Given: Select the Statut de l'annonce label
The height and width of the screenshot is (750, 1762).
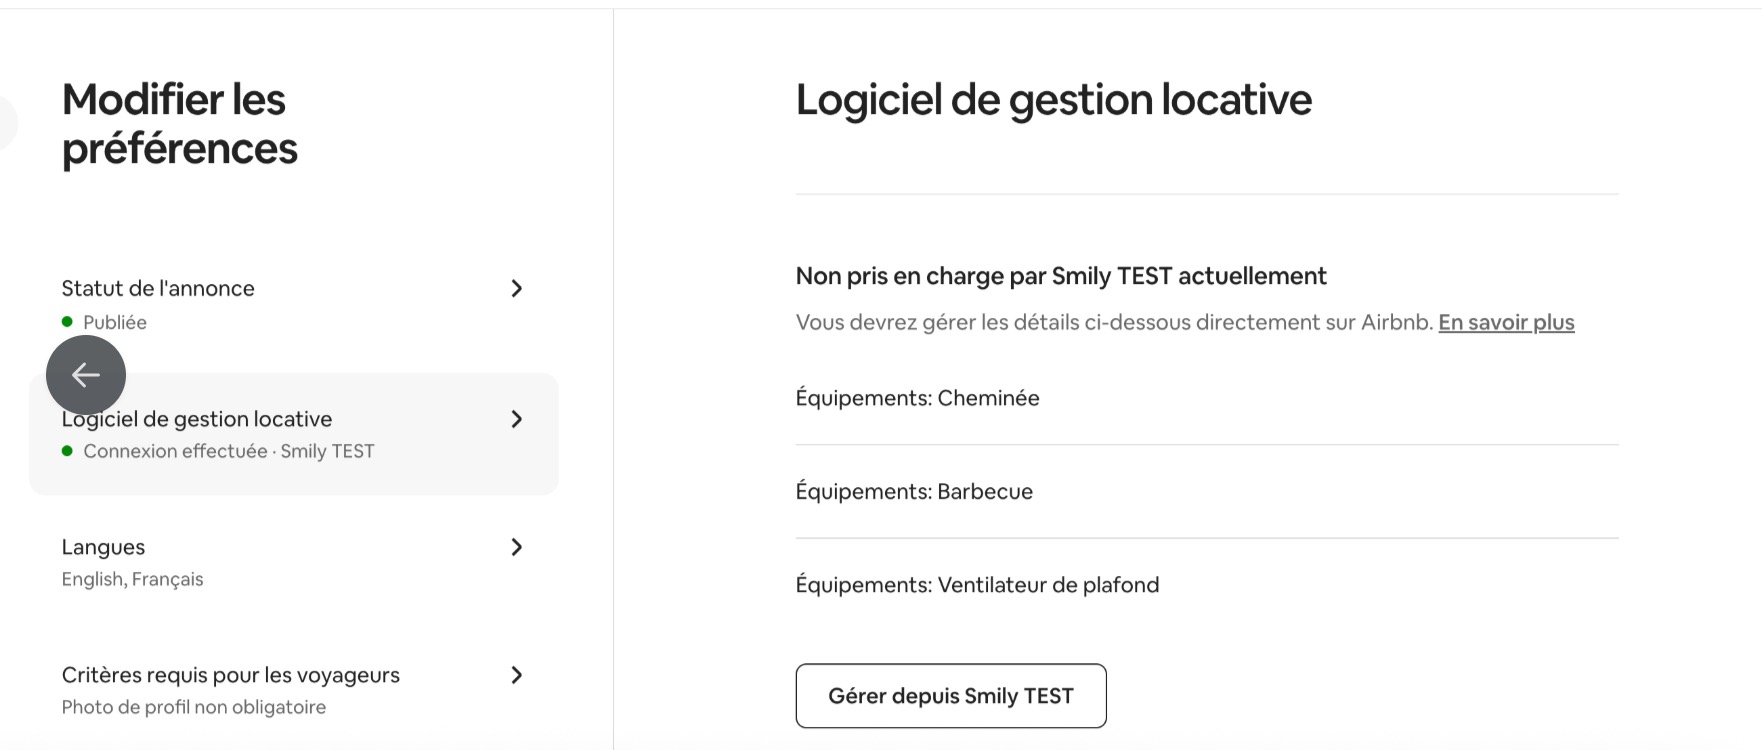Looking at the screenshot, I should point(158,289).
